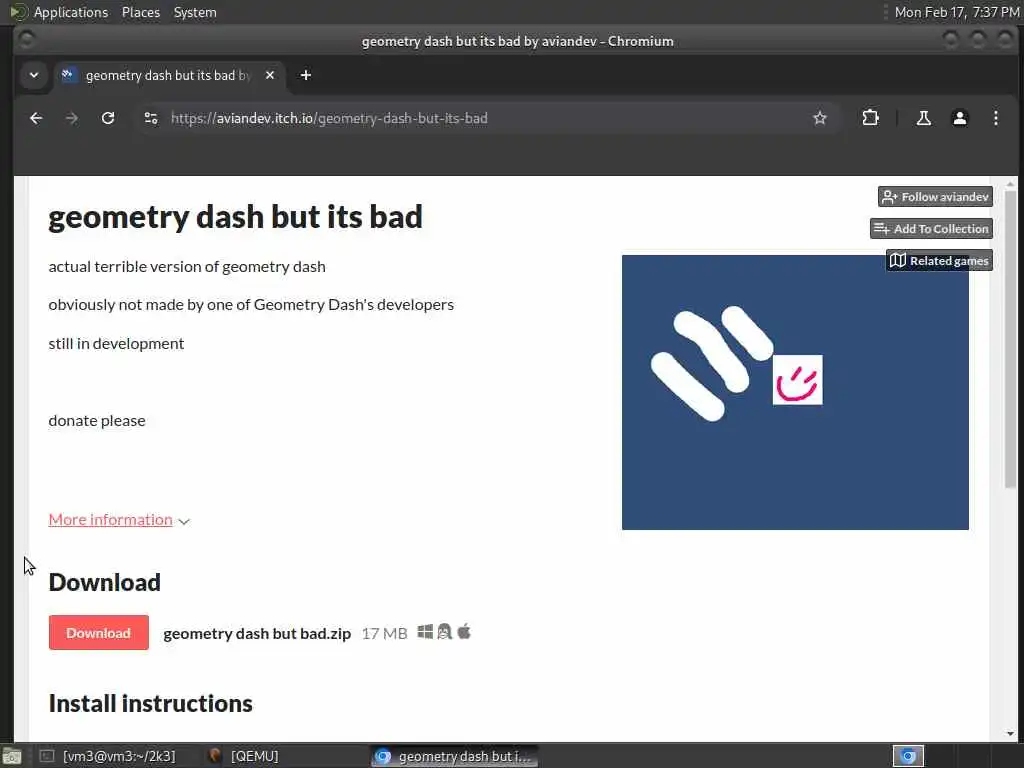Click the scrollbar up arrow
The height and width of the screenshot is (768, 1024).
click(x=1010, y=184)
